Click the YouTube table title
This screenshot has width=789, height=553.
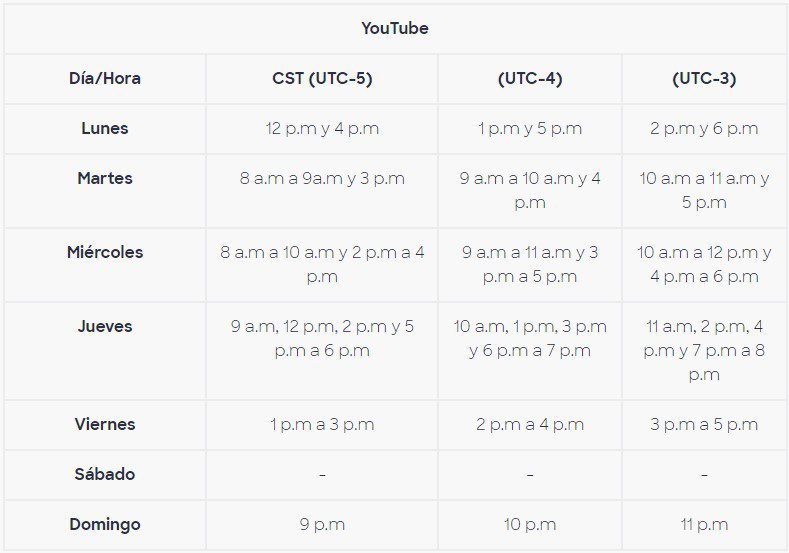tap(395, 29)
